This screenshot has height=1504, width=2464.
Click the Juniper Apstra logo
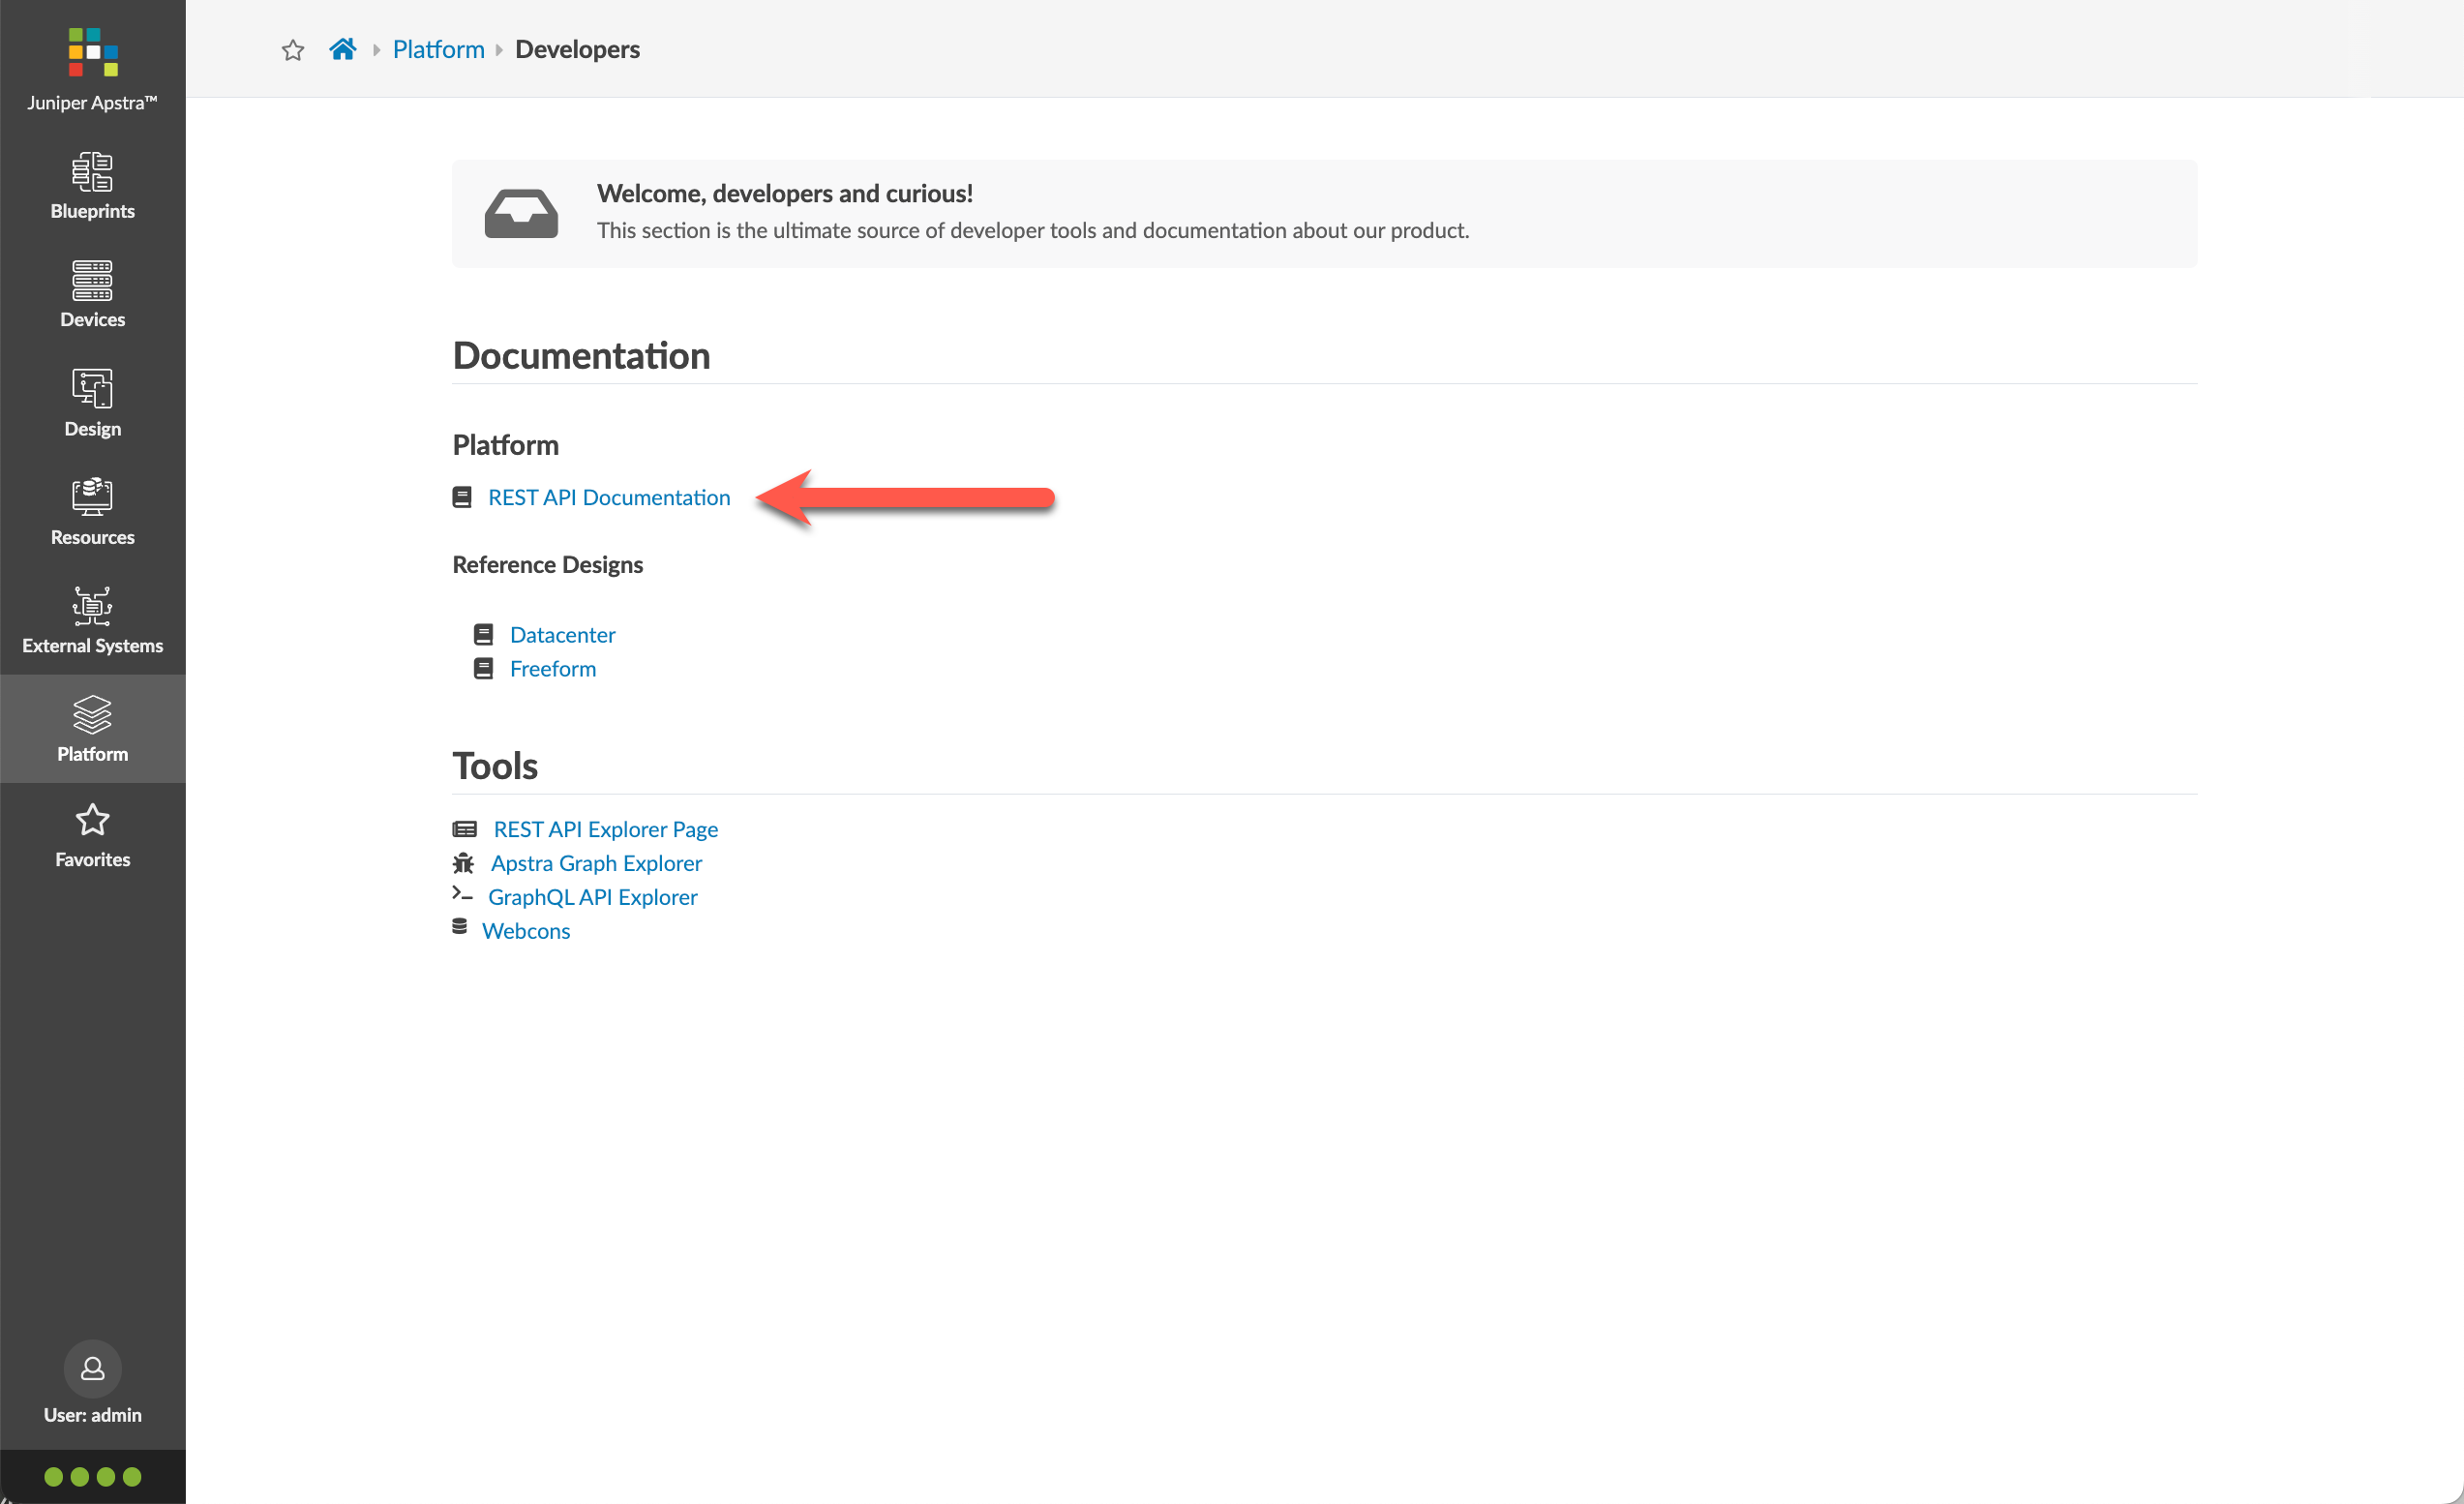(x=92, y=55)
